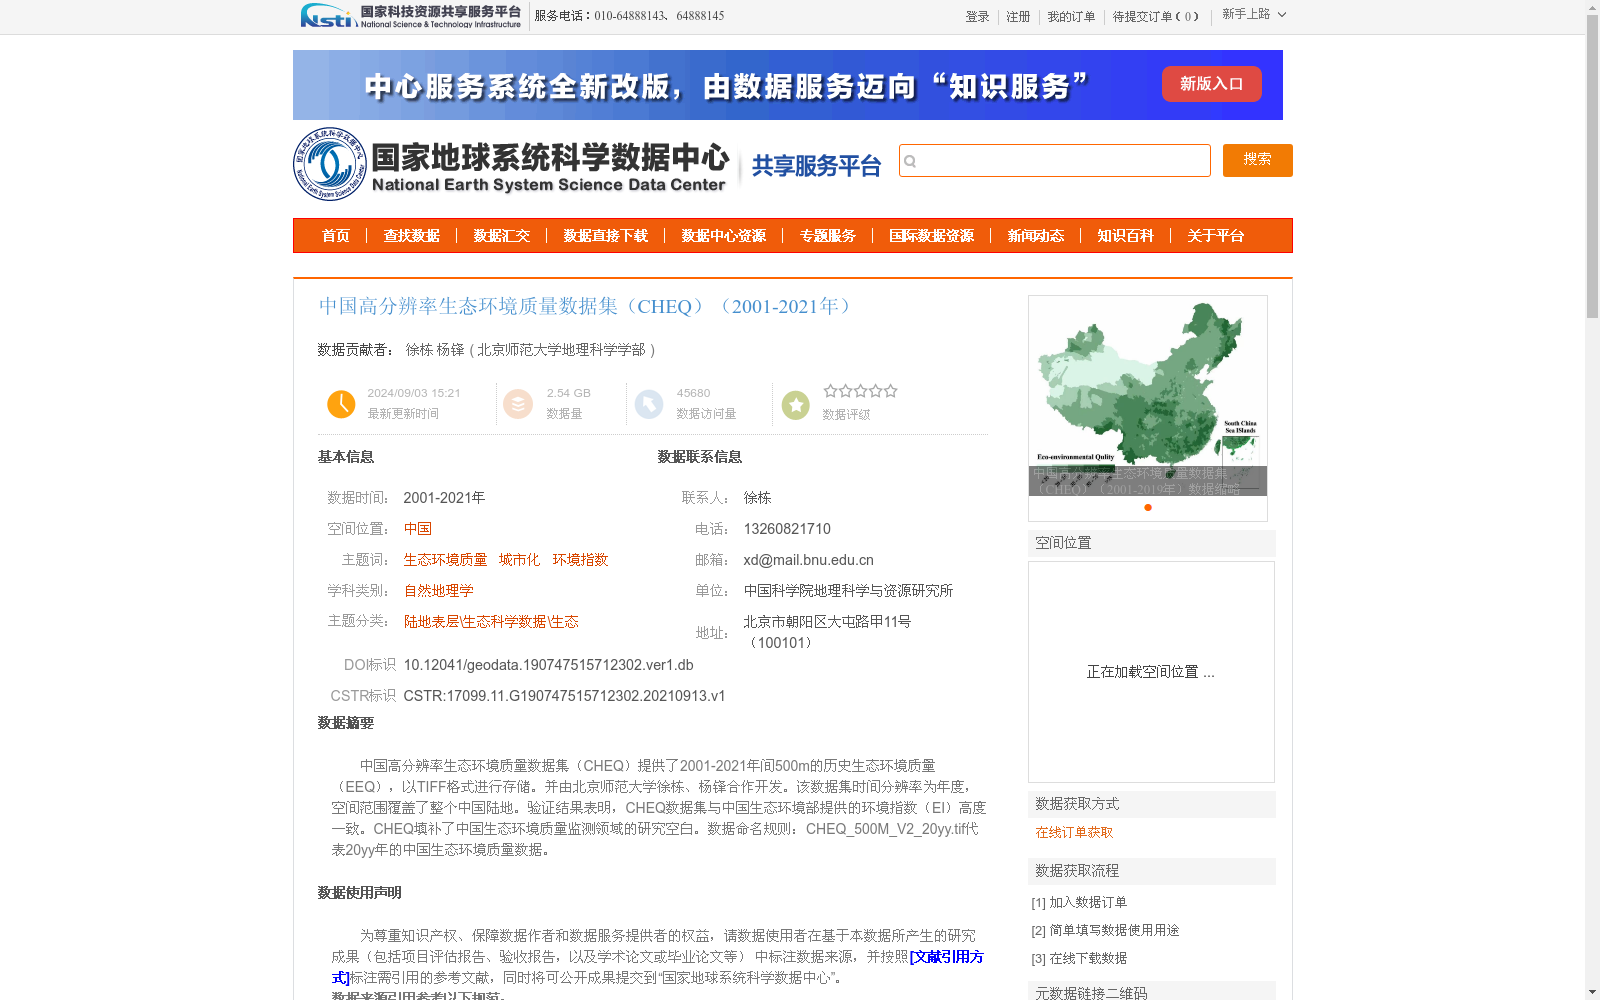Click the magnifier icon inside the search box

(913, 160)
